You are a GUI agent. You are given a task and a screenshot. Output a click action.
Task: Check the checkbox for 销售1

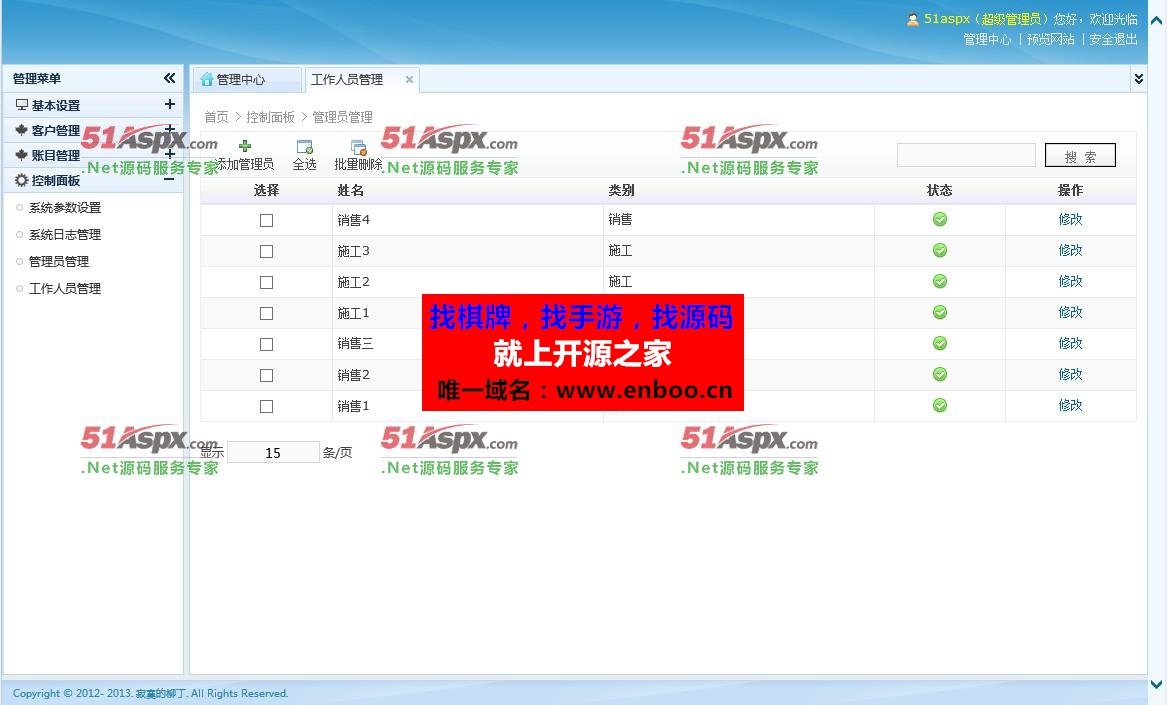point(266,406)
